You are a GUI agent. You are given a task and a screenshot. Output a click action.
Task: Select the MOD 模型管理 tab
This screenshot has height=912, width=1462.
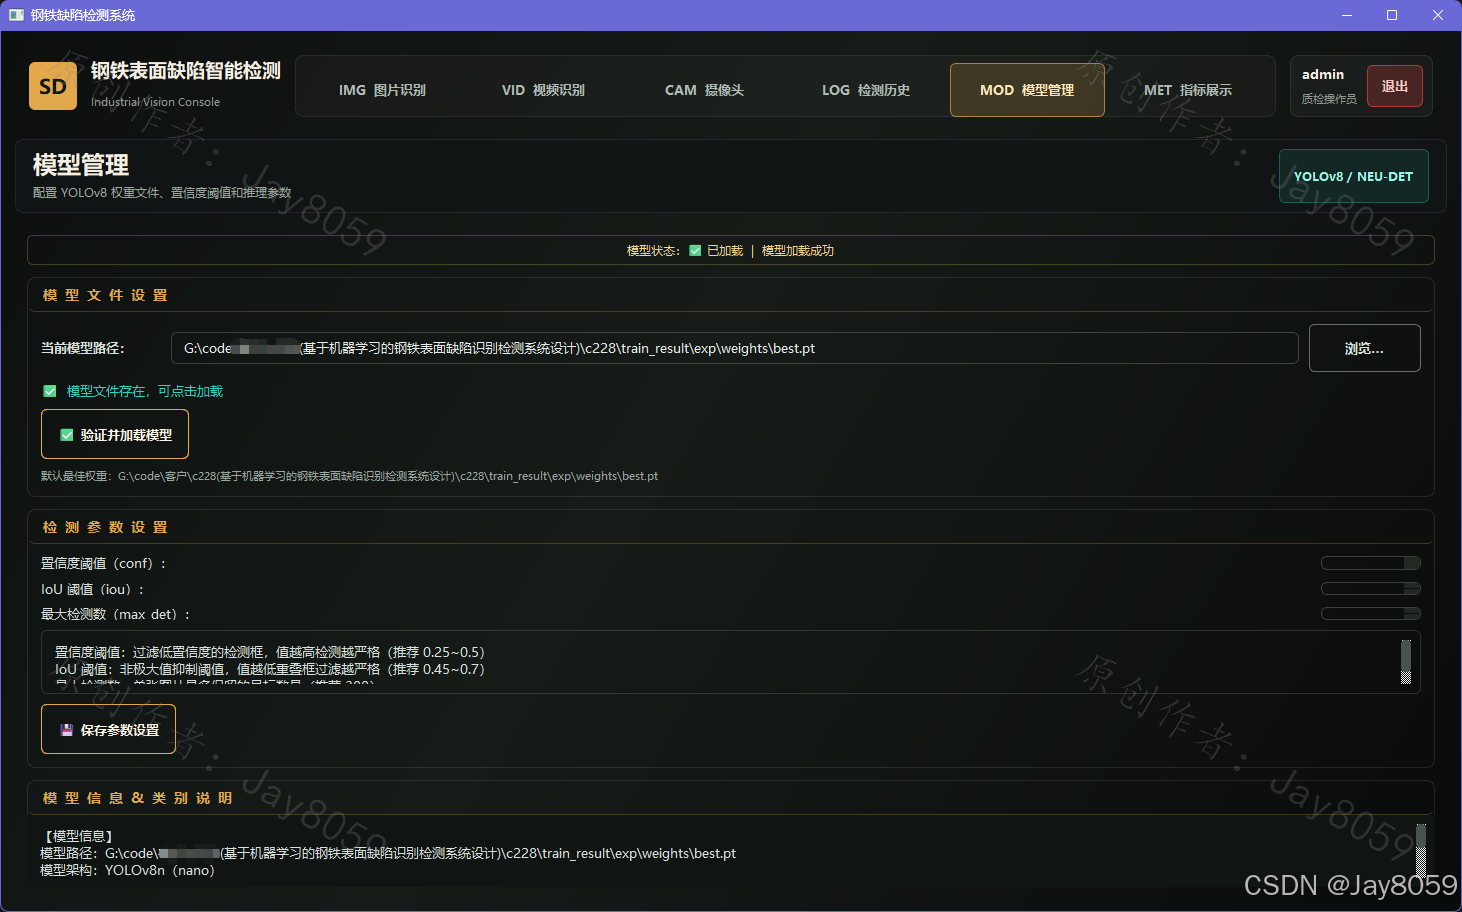click(1027, 90)
